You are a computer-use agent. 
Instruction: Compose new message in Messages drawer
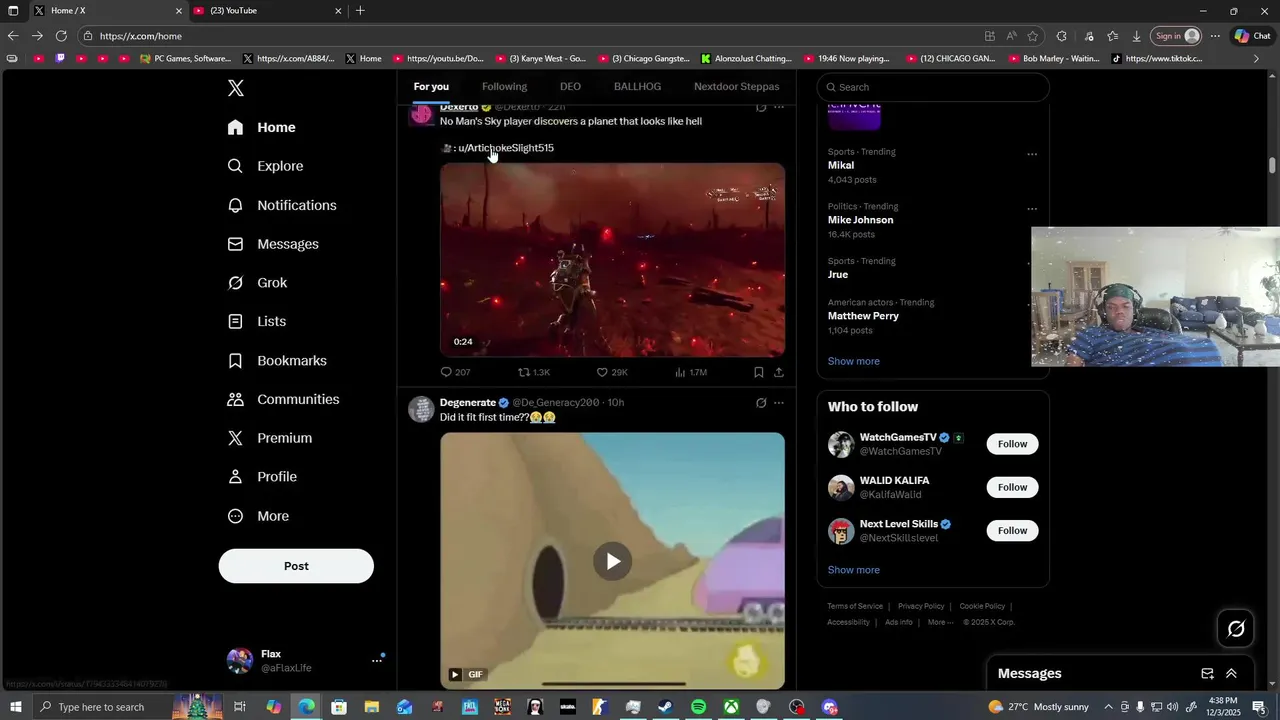1207,674
